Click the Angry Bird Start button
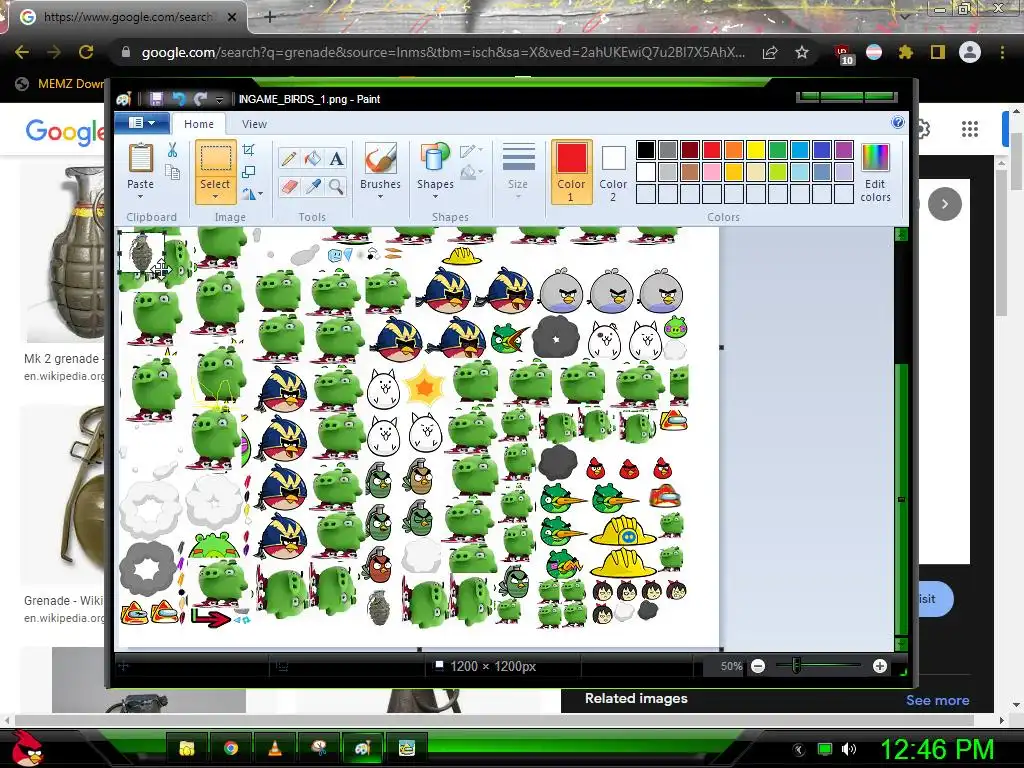 (x=27, y=748)
